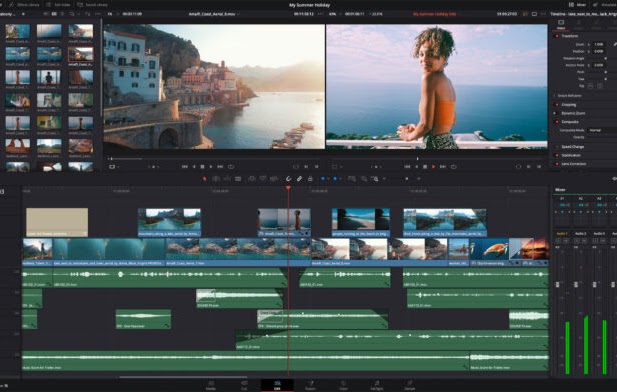The image size is (617, 392).
Task: Click the Replace clip icon
Action: pos(274,179)
